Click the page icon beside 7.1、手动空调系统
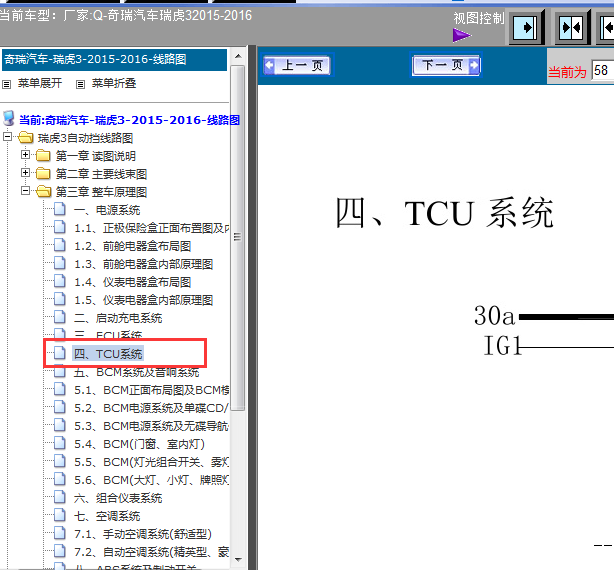 (x=60, y=533)
